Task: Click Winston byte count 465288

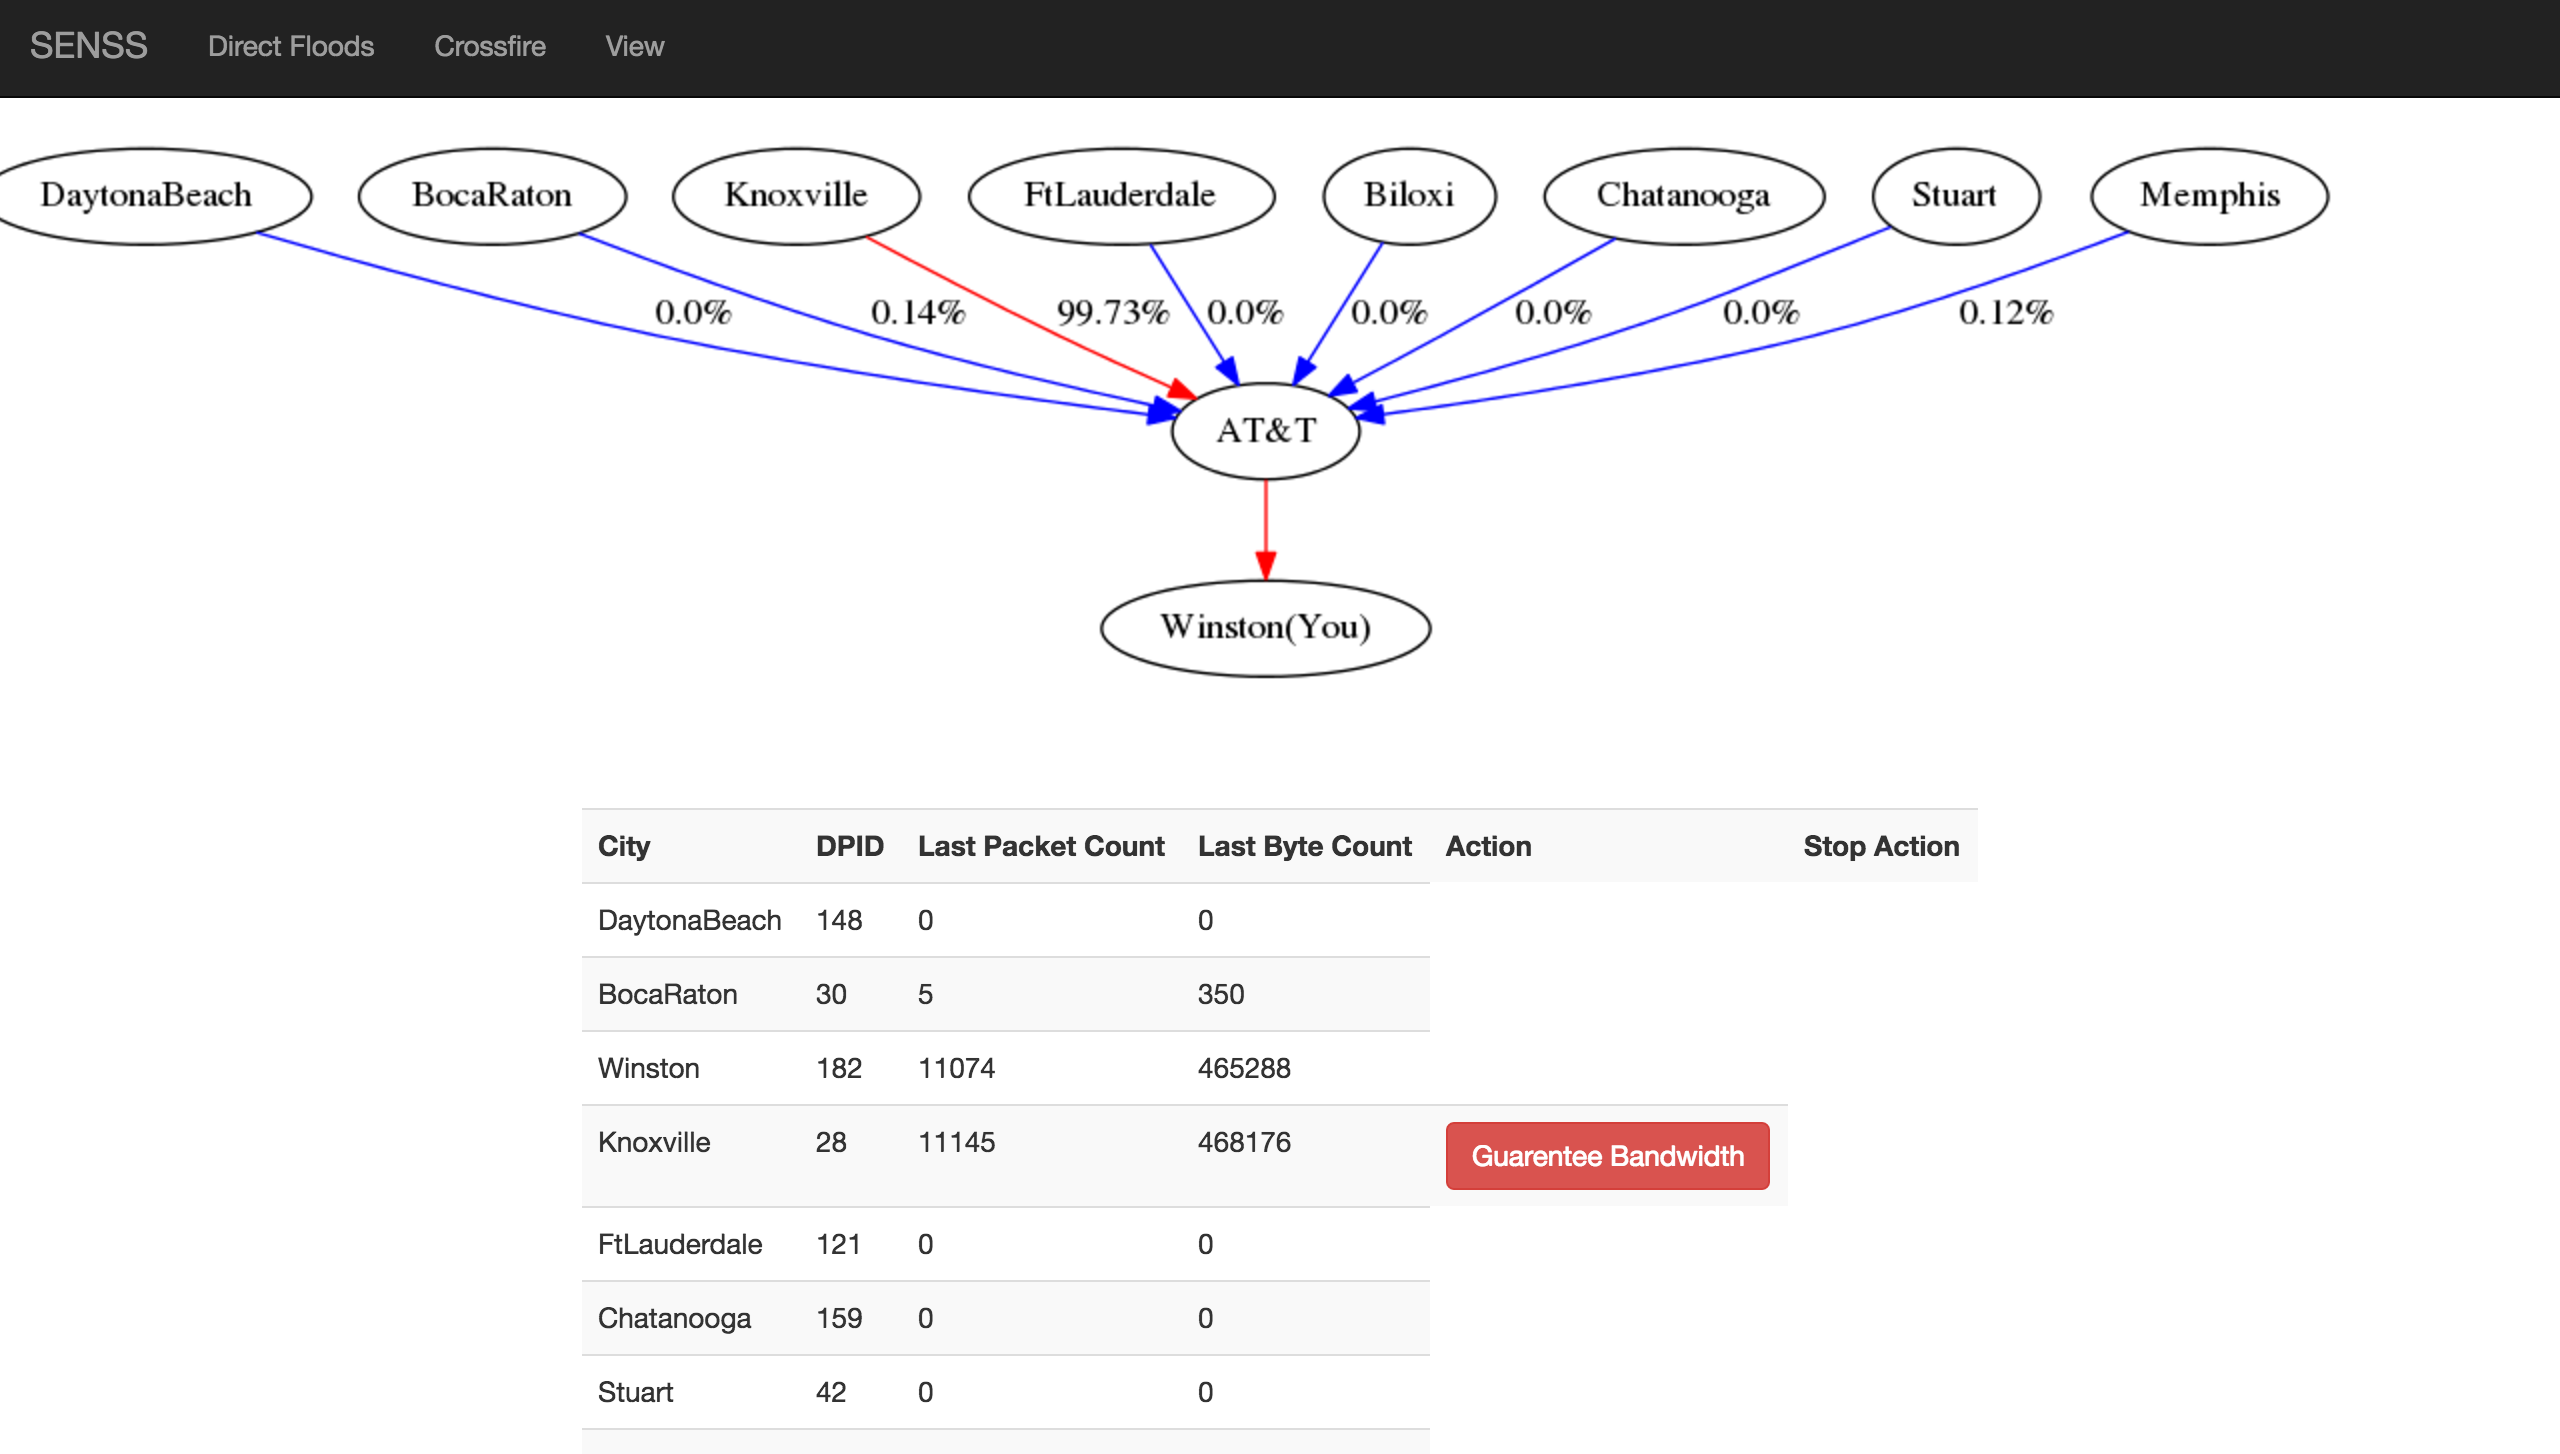Action: 1244,1068
